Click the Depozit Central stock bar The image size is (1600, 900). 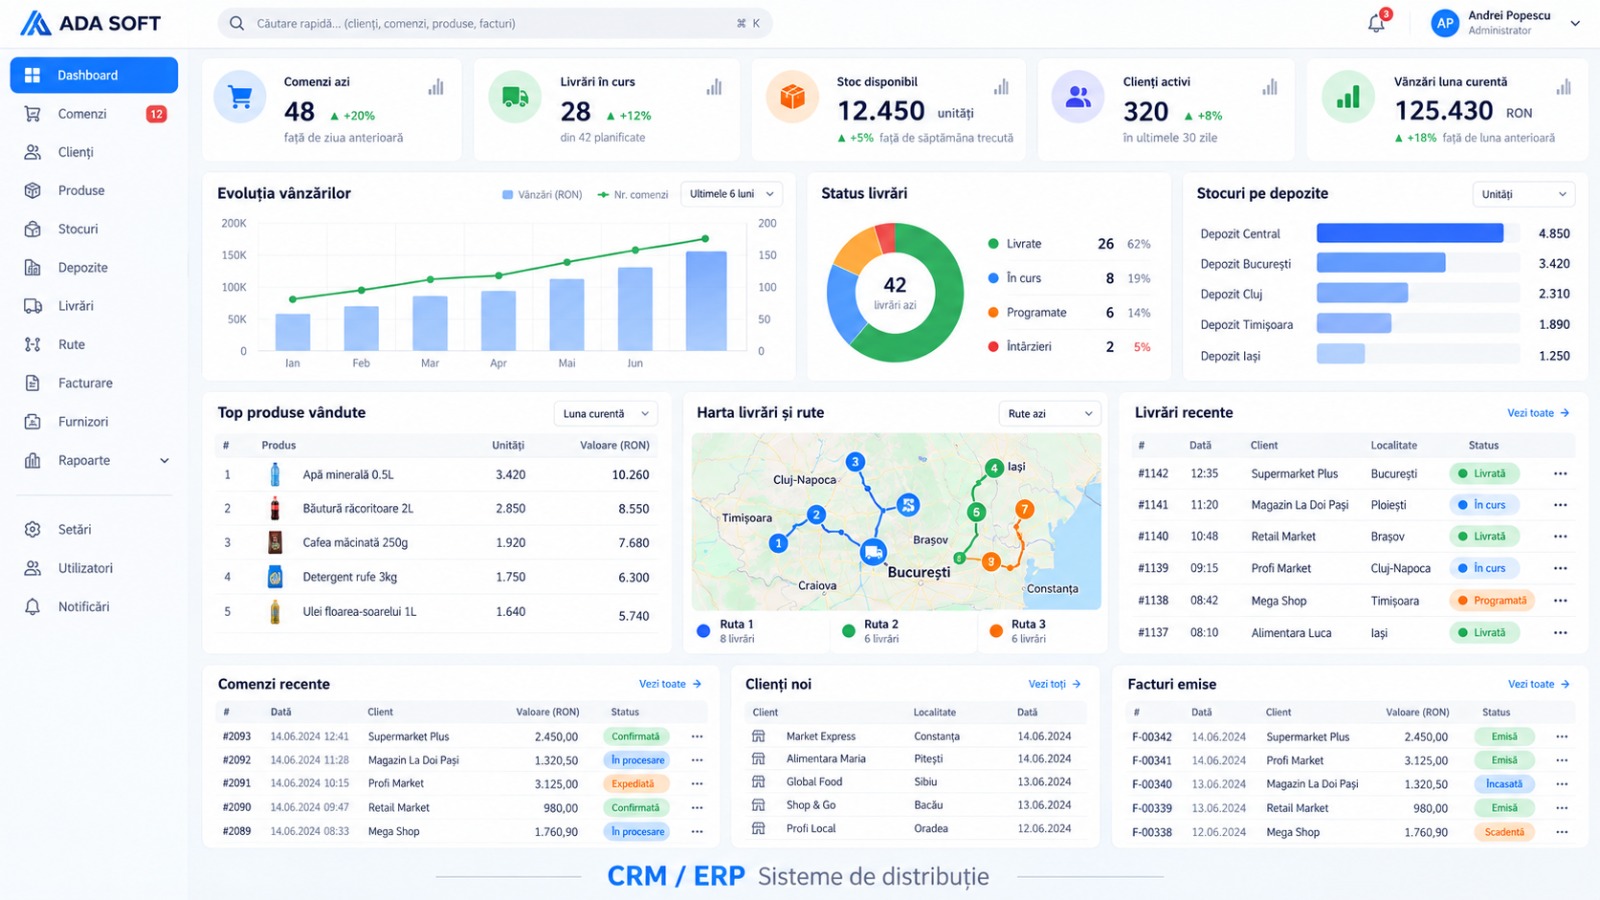(x=1410, y=233)
